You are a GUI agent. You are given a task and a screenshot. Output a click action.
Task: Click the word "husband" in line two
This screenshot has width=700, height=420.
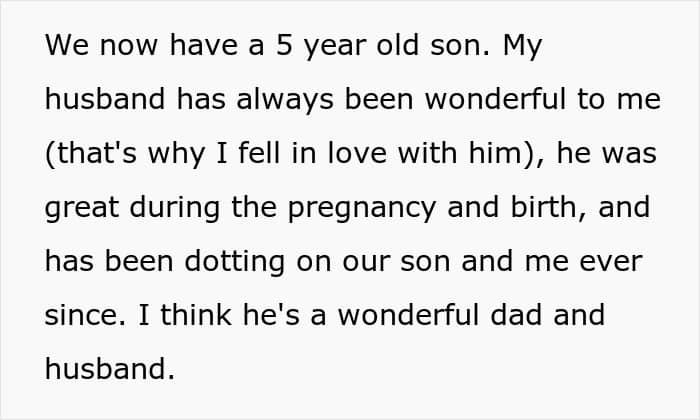point(105,99)
